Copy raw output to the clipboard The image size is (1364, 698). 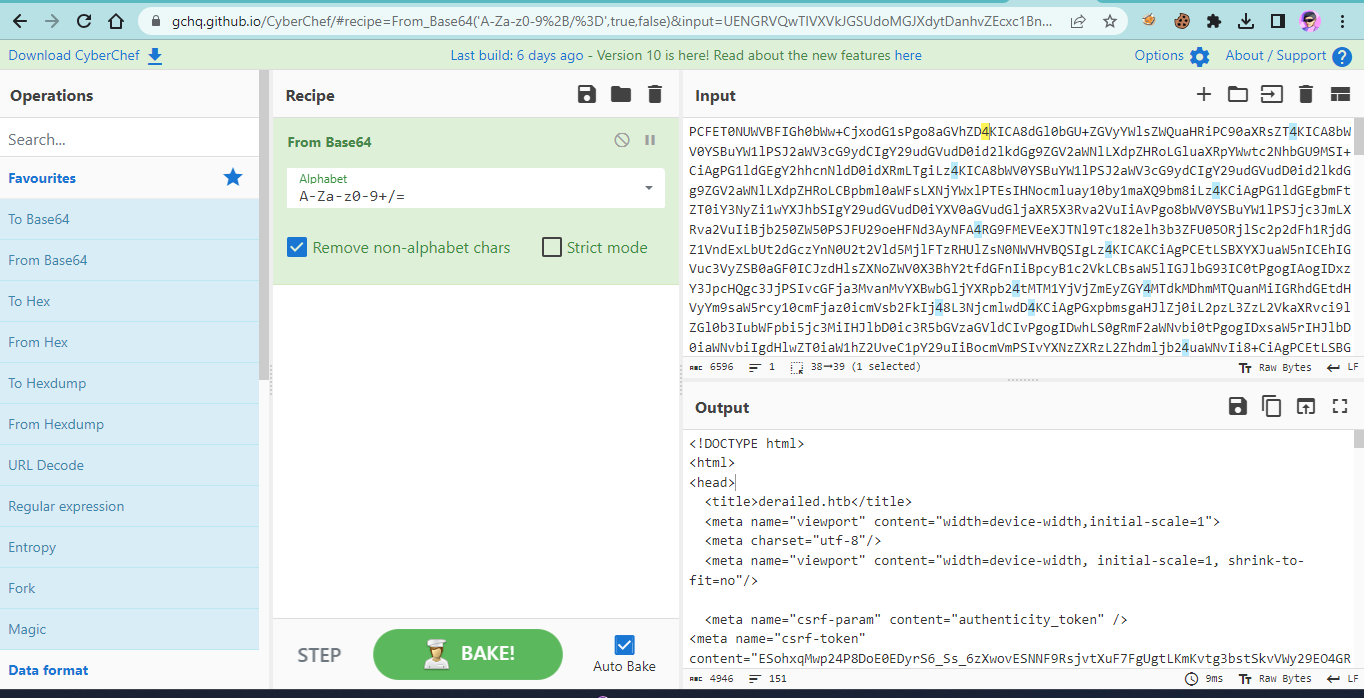(x=1272, y=406)
